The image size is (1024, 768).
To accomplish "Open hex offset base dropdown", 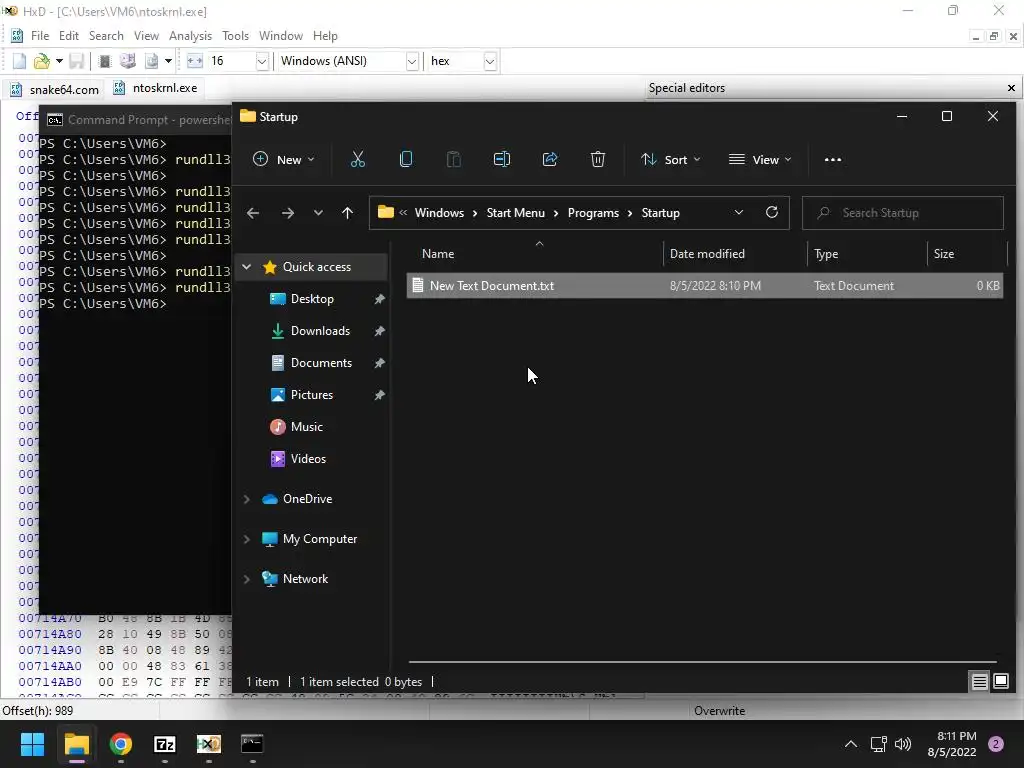I will 490,61.
